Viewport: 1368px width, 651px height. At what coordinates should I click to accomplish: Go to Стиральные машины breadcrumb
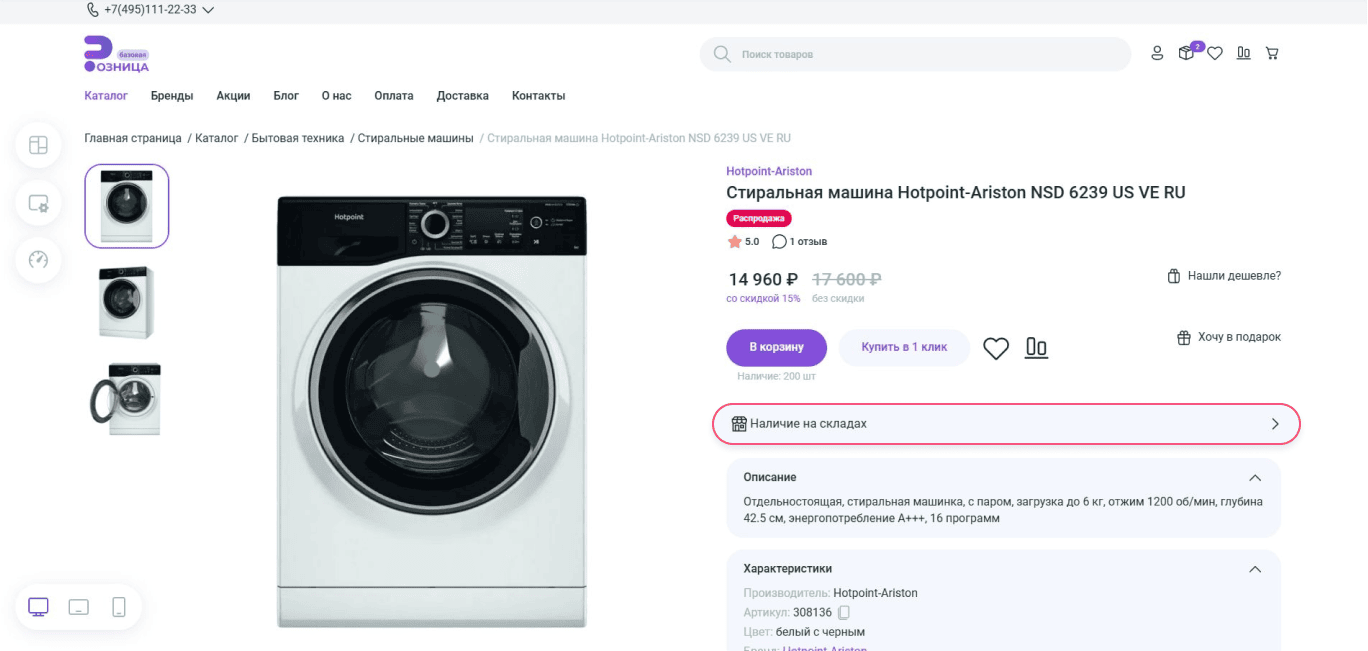[x=416, y=138]
